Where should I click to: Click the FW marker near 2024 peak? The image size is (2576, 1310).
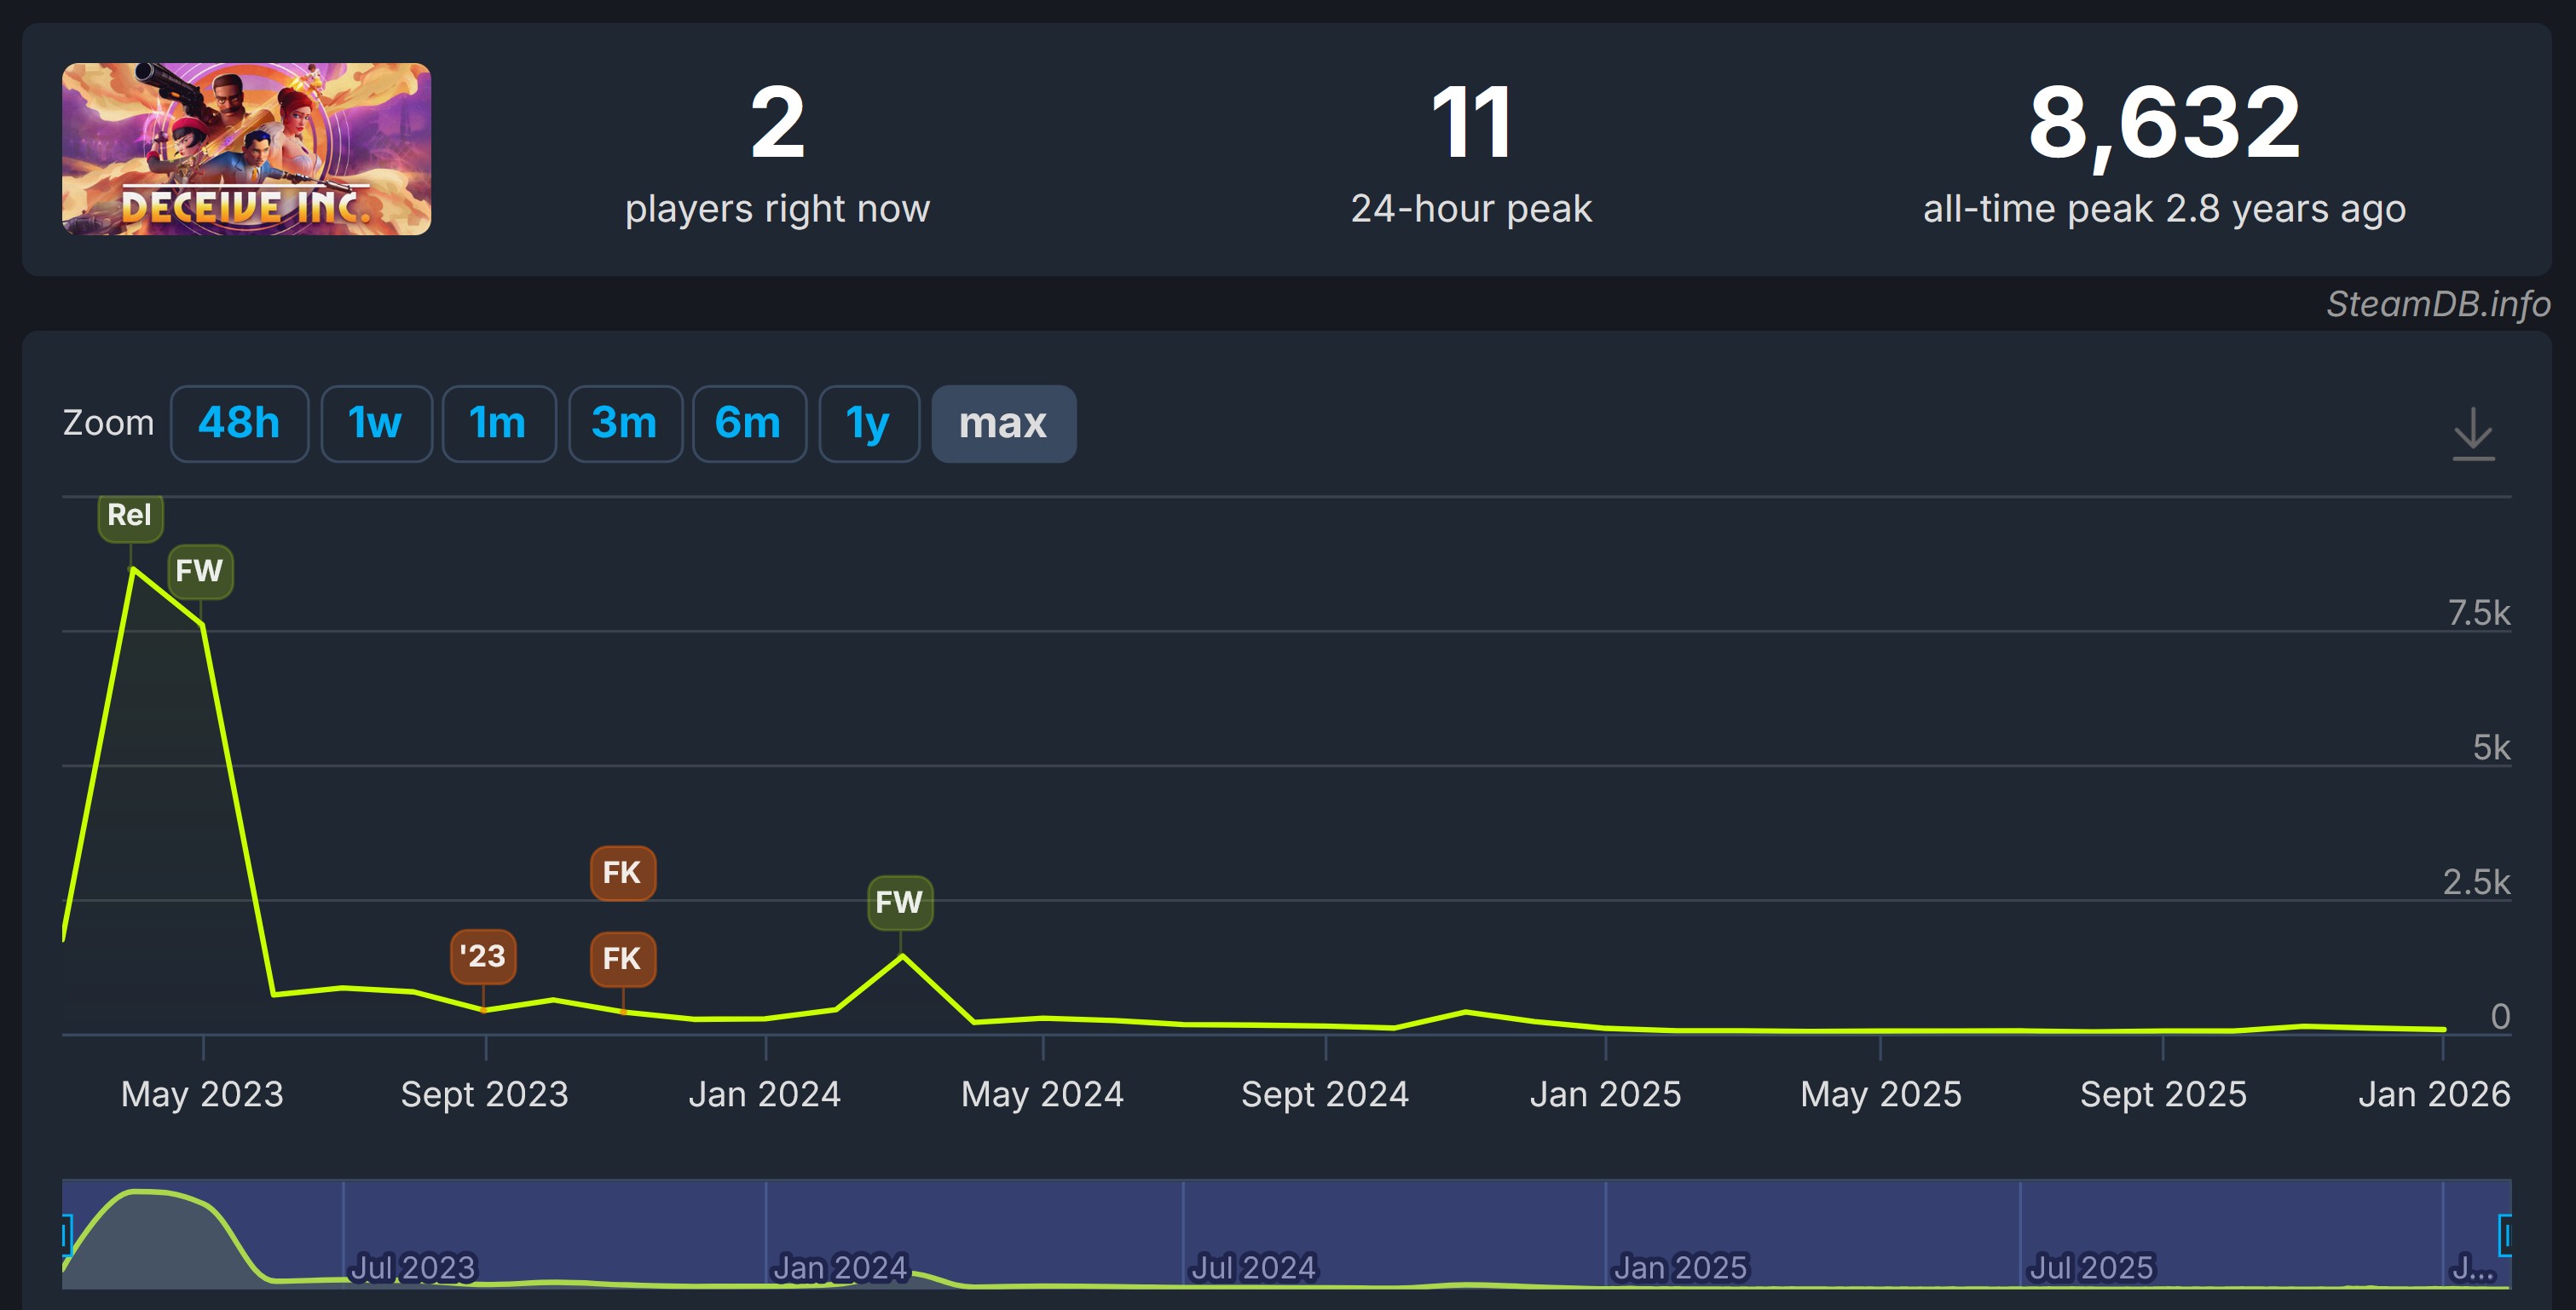[899, 902]
